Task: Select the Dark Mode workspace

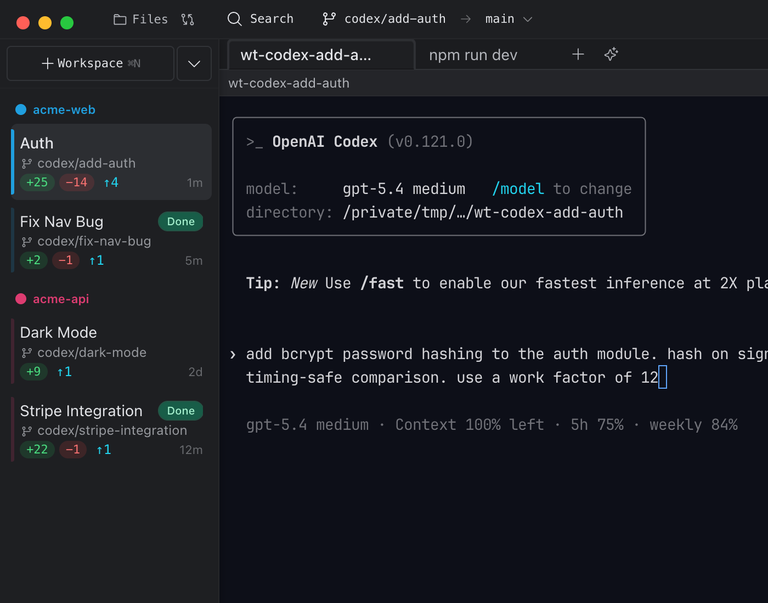Action: coord(111,352)
